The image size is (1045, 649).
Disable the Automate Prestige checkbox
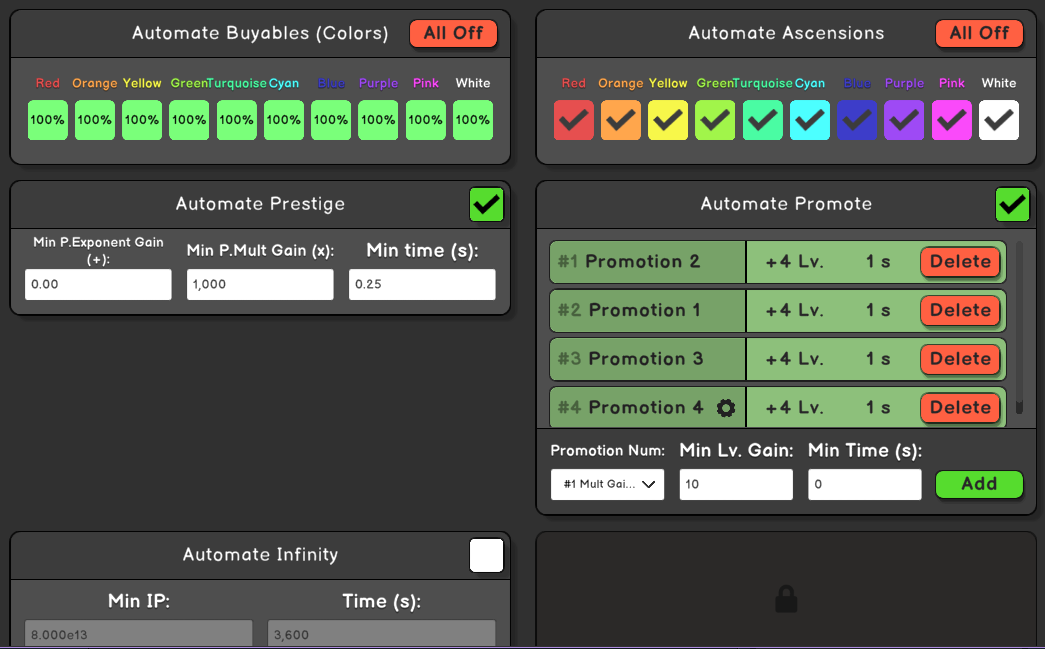487,205
